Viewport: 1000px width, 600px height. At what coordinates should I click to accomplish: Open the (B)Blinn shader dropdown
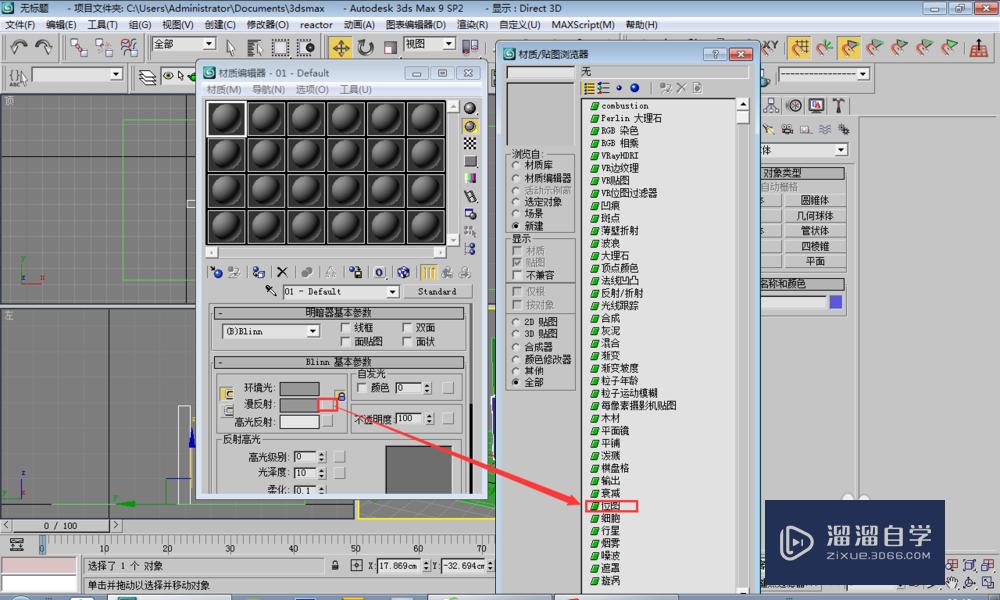click(312, 331)
